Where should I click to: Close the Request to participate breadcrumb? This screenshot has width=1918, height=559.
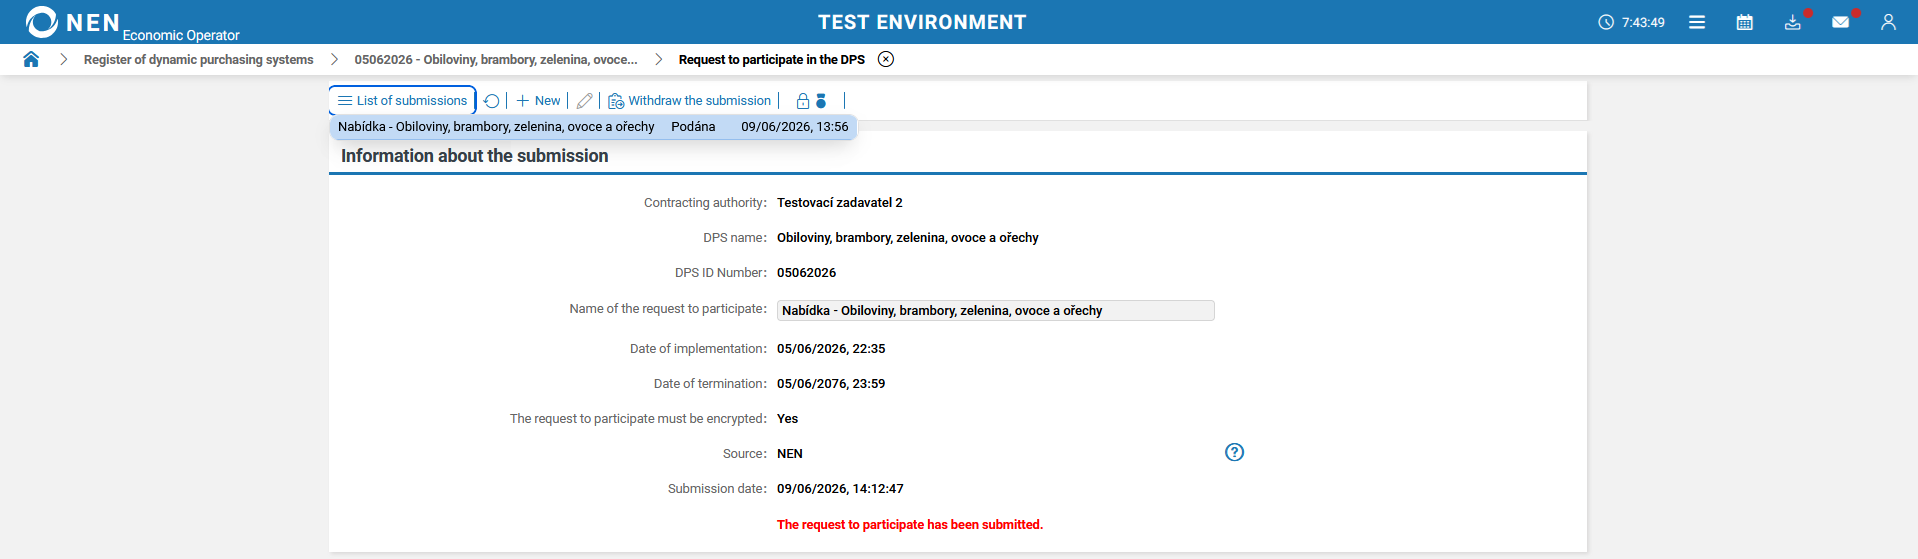[x=886, y=59]
